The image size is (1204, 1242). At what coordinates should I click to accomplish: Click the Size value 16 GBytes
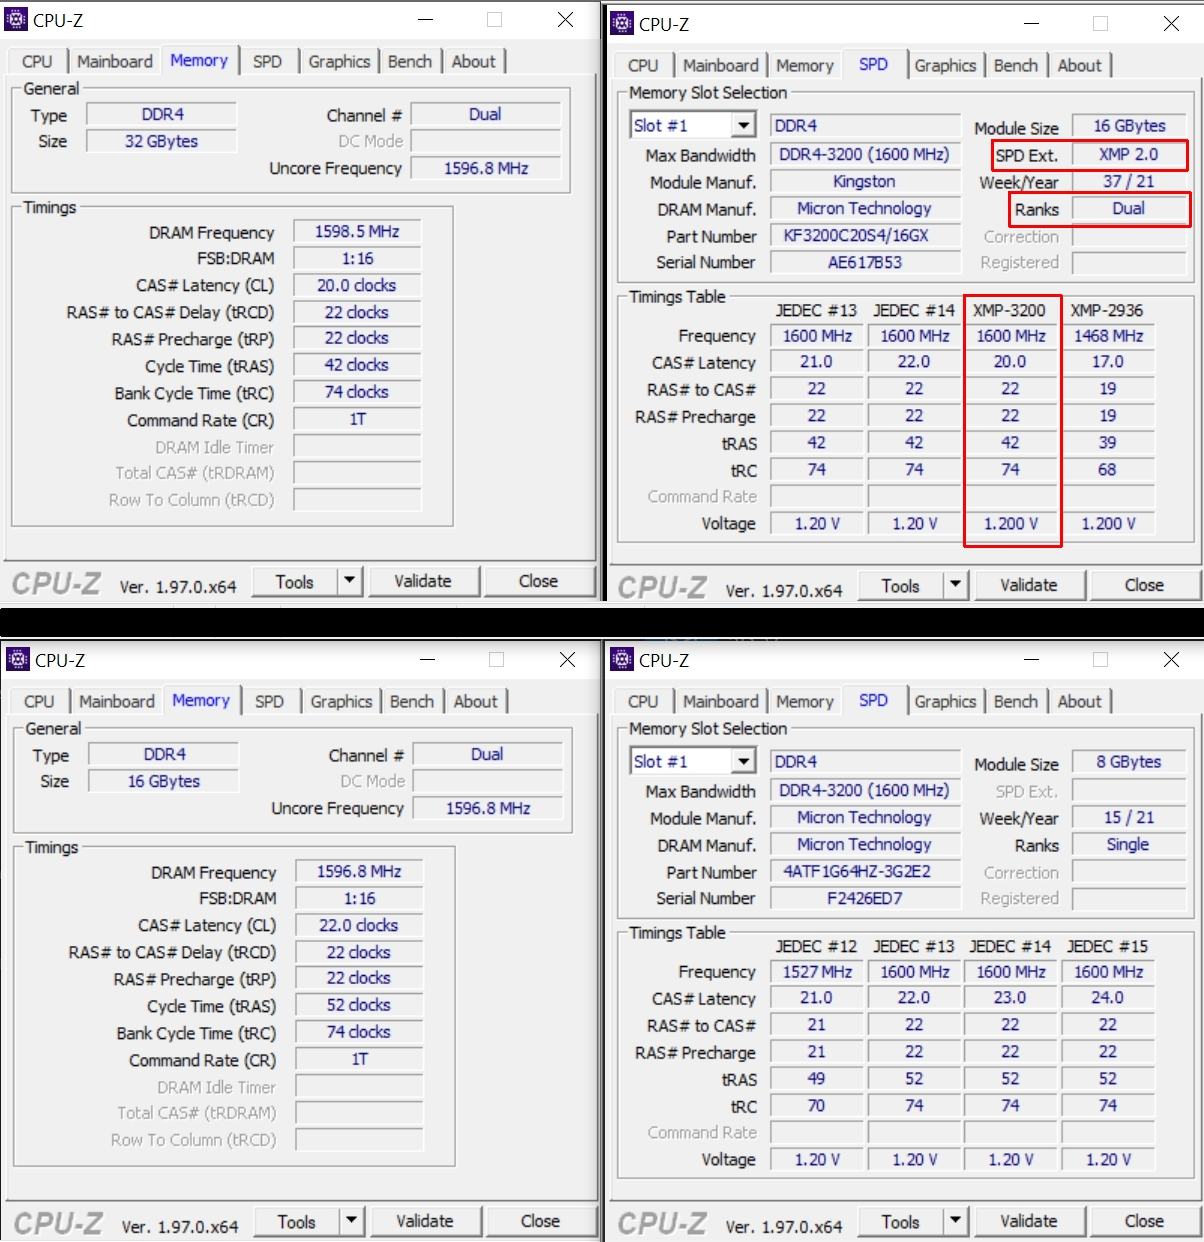tap(164, 781)
